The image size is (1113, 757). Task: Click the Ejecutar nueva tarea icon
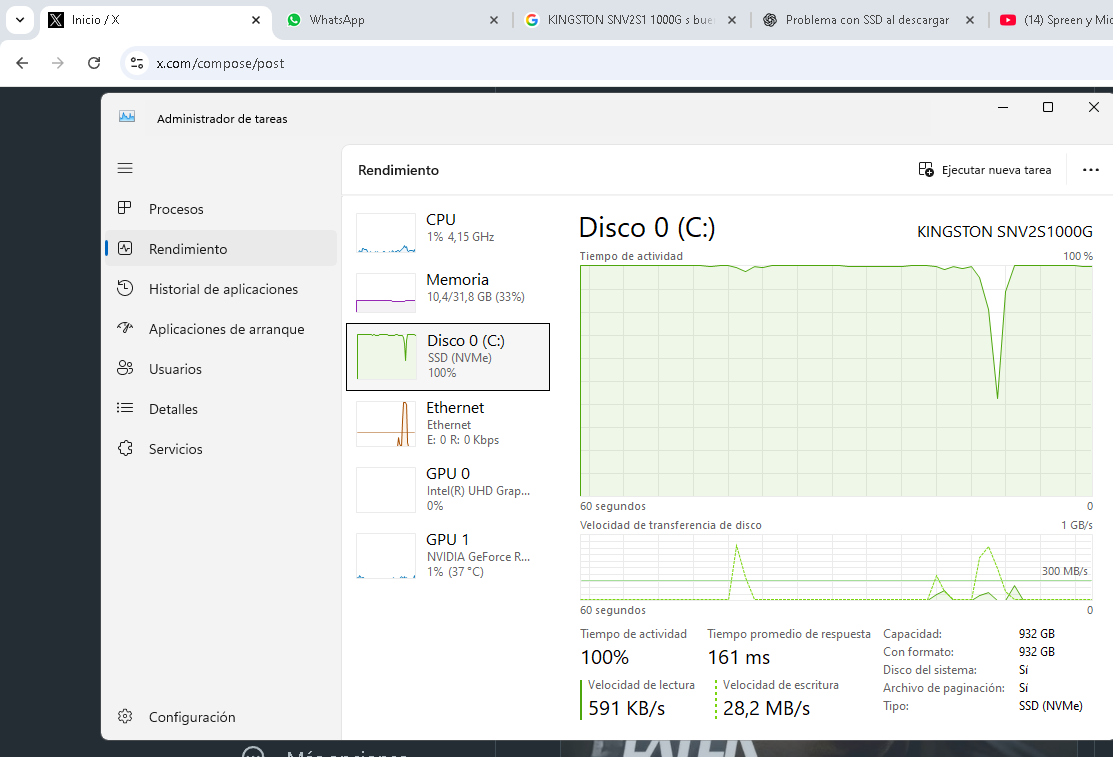click(926, 170)
